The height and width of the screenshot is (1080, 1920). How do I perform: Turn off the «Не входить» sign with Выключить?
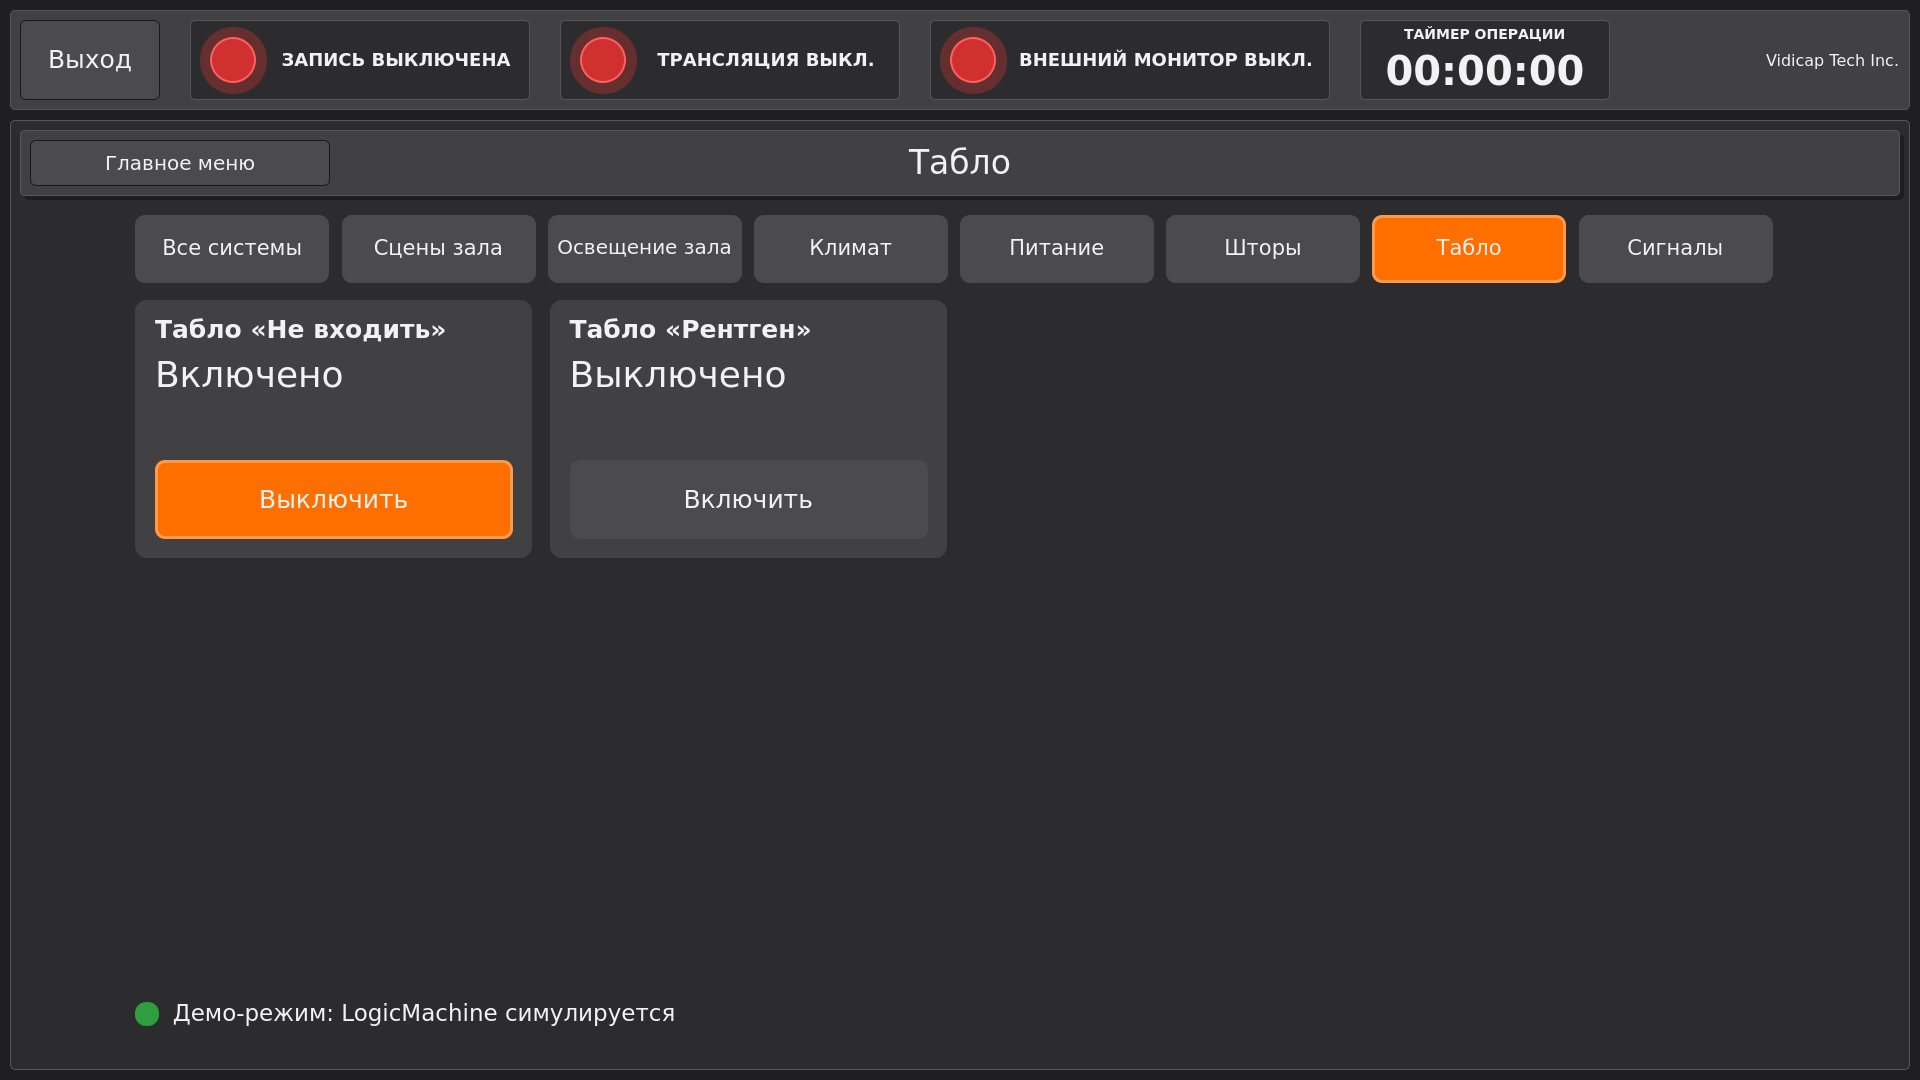[x=334, y=499]
